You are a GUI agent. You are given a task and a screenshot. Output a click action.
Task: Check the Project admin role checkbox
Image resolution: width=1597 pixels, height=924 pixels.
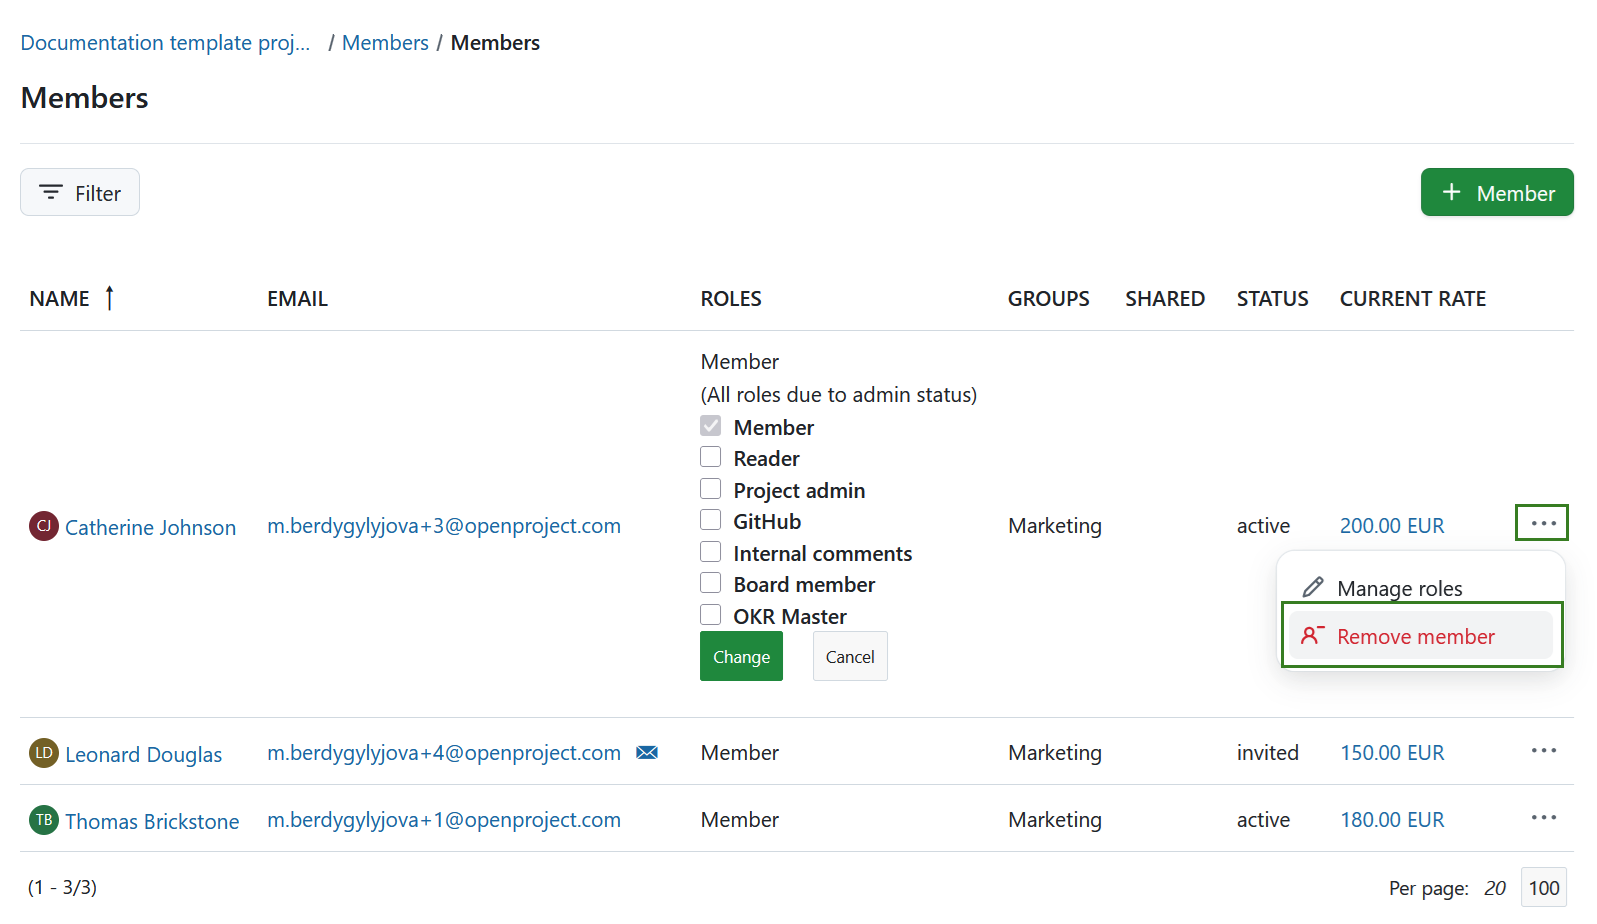point(710,489)
